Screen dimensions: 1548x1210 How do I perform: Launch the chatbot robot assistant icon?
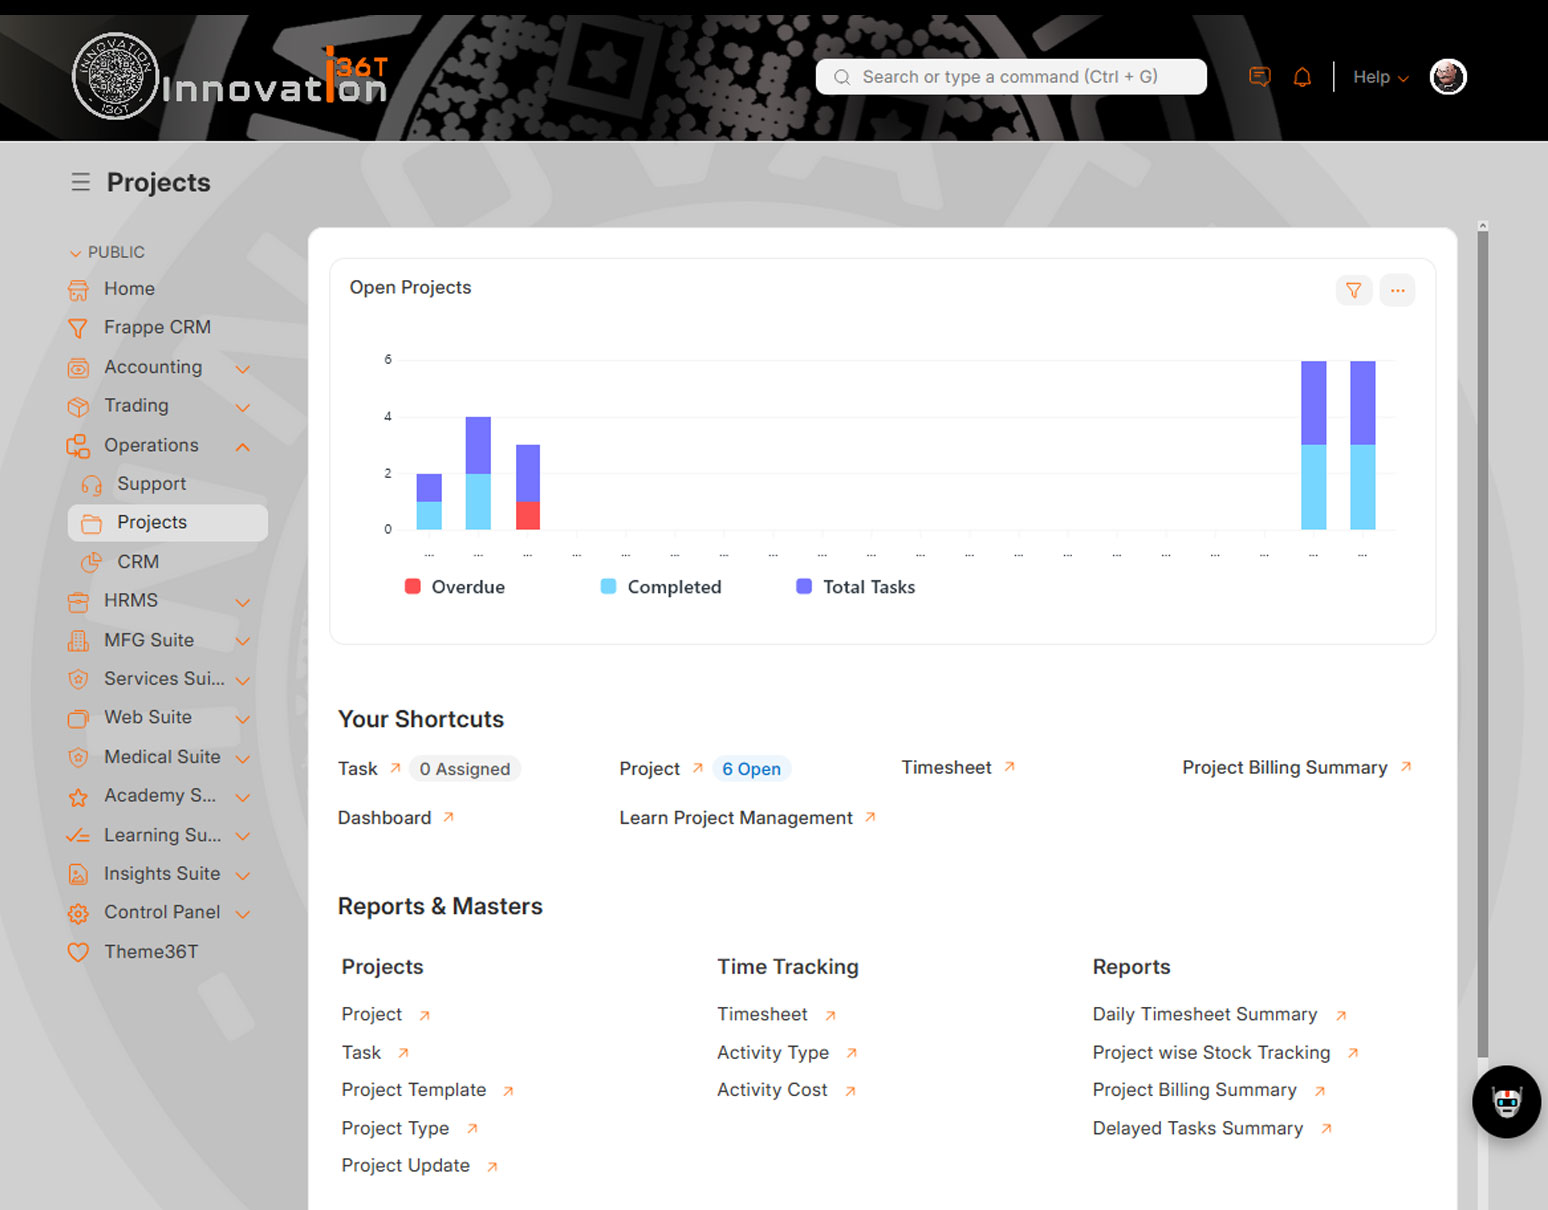click(1506, 1102)
